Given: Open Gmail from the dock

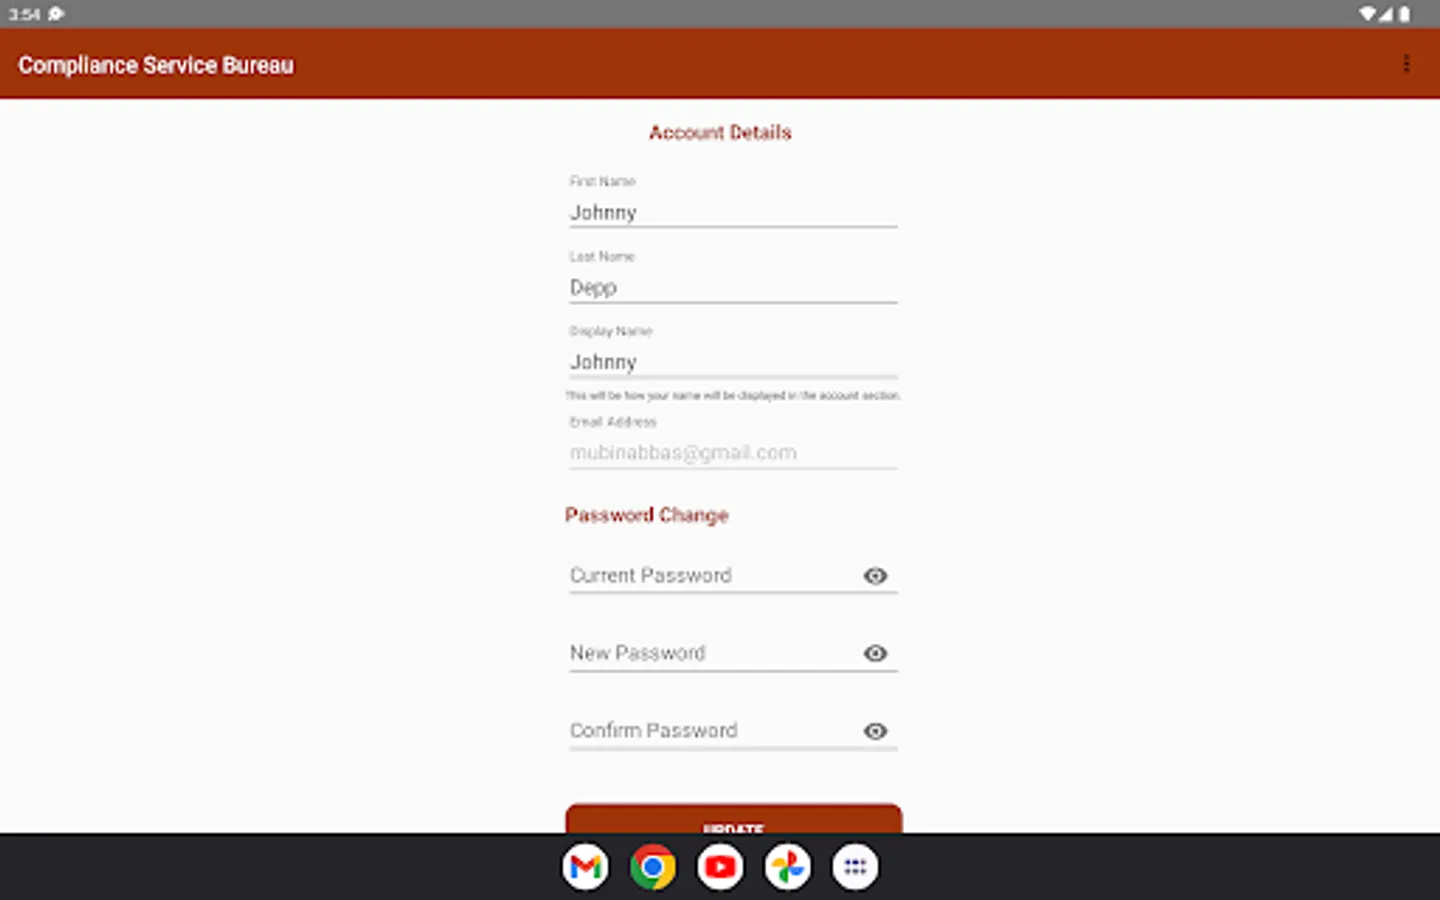Looking at the screenshot, I should 585,867.
